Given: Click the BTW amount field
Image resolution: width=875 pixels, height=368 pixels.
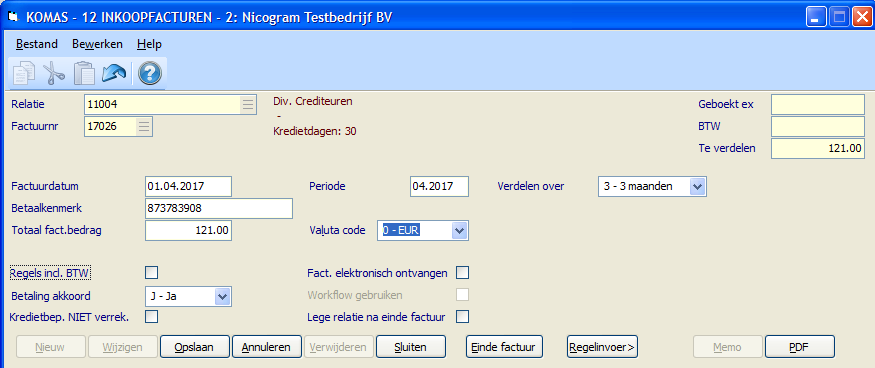Looking at the screenshot, I should coord(818,126).
